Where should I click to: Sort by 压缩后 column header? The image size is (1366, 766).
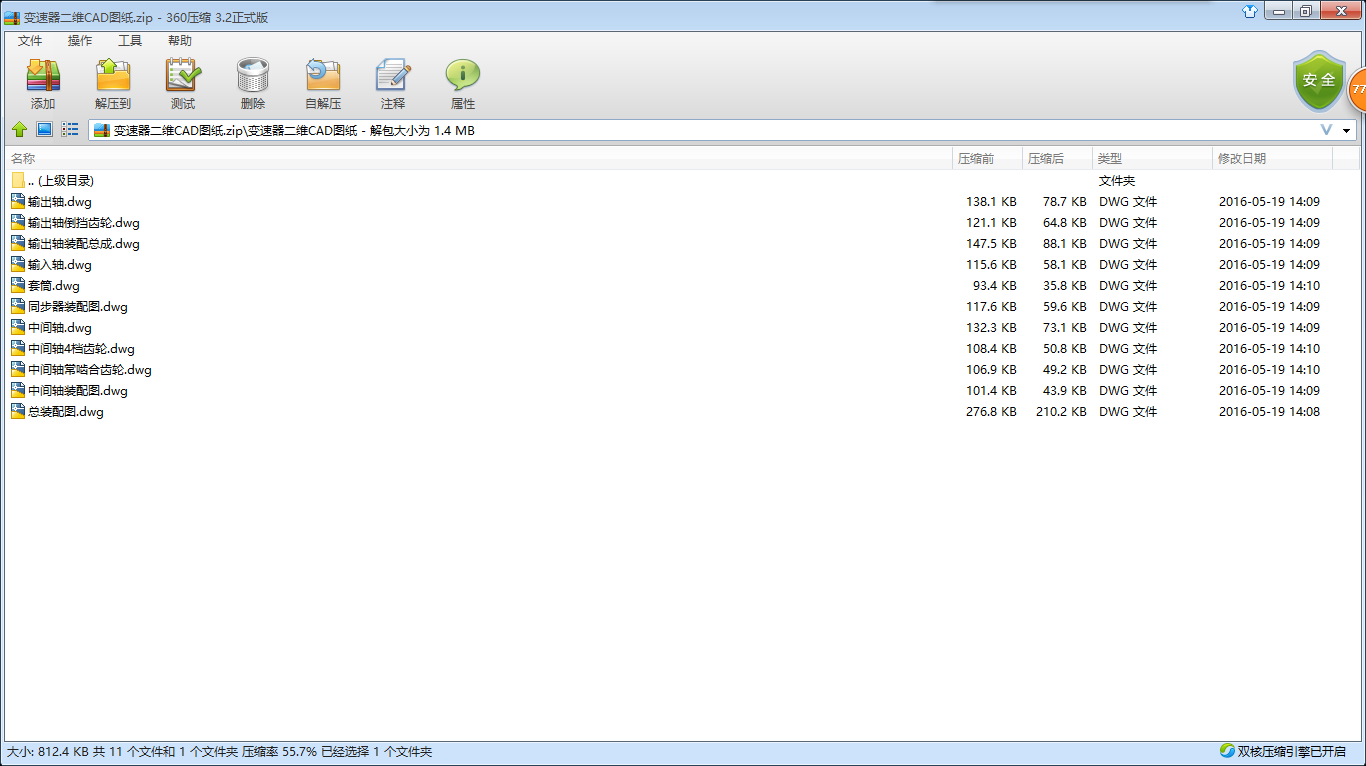click(x=1058, y=159)
